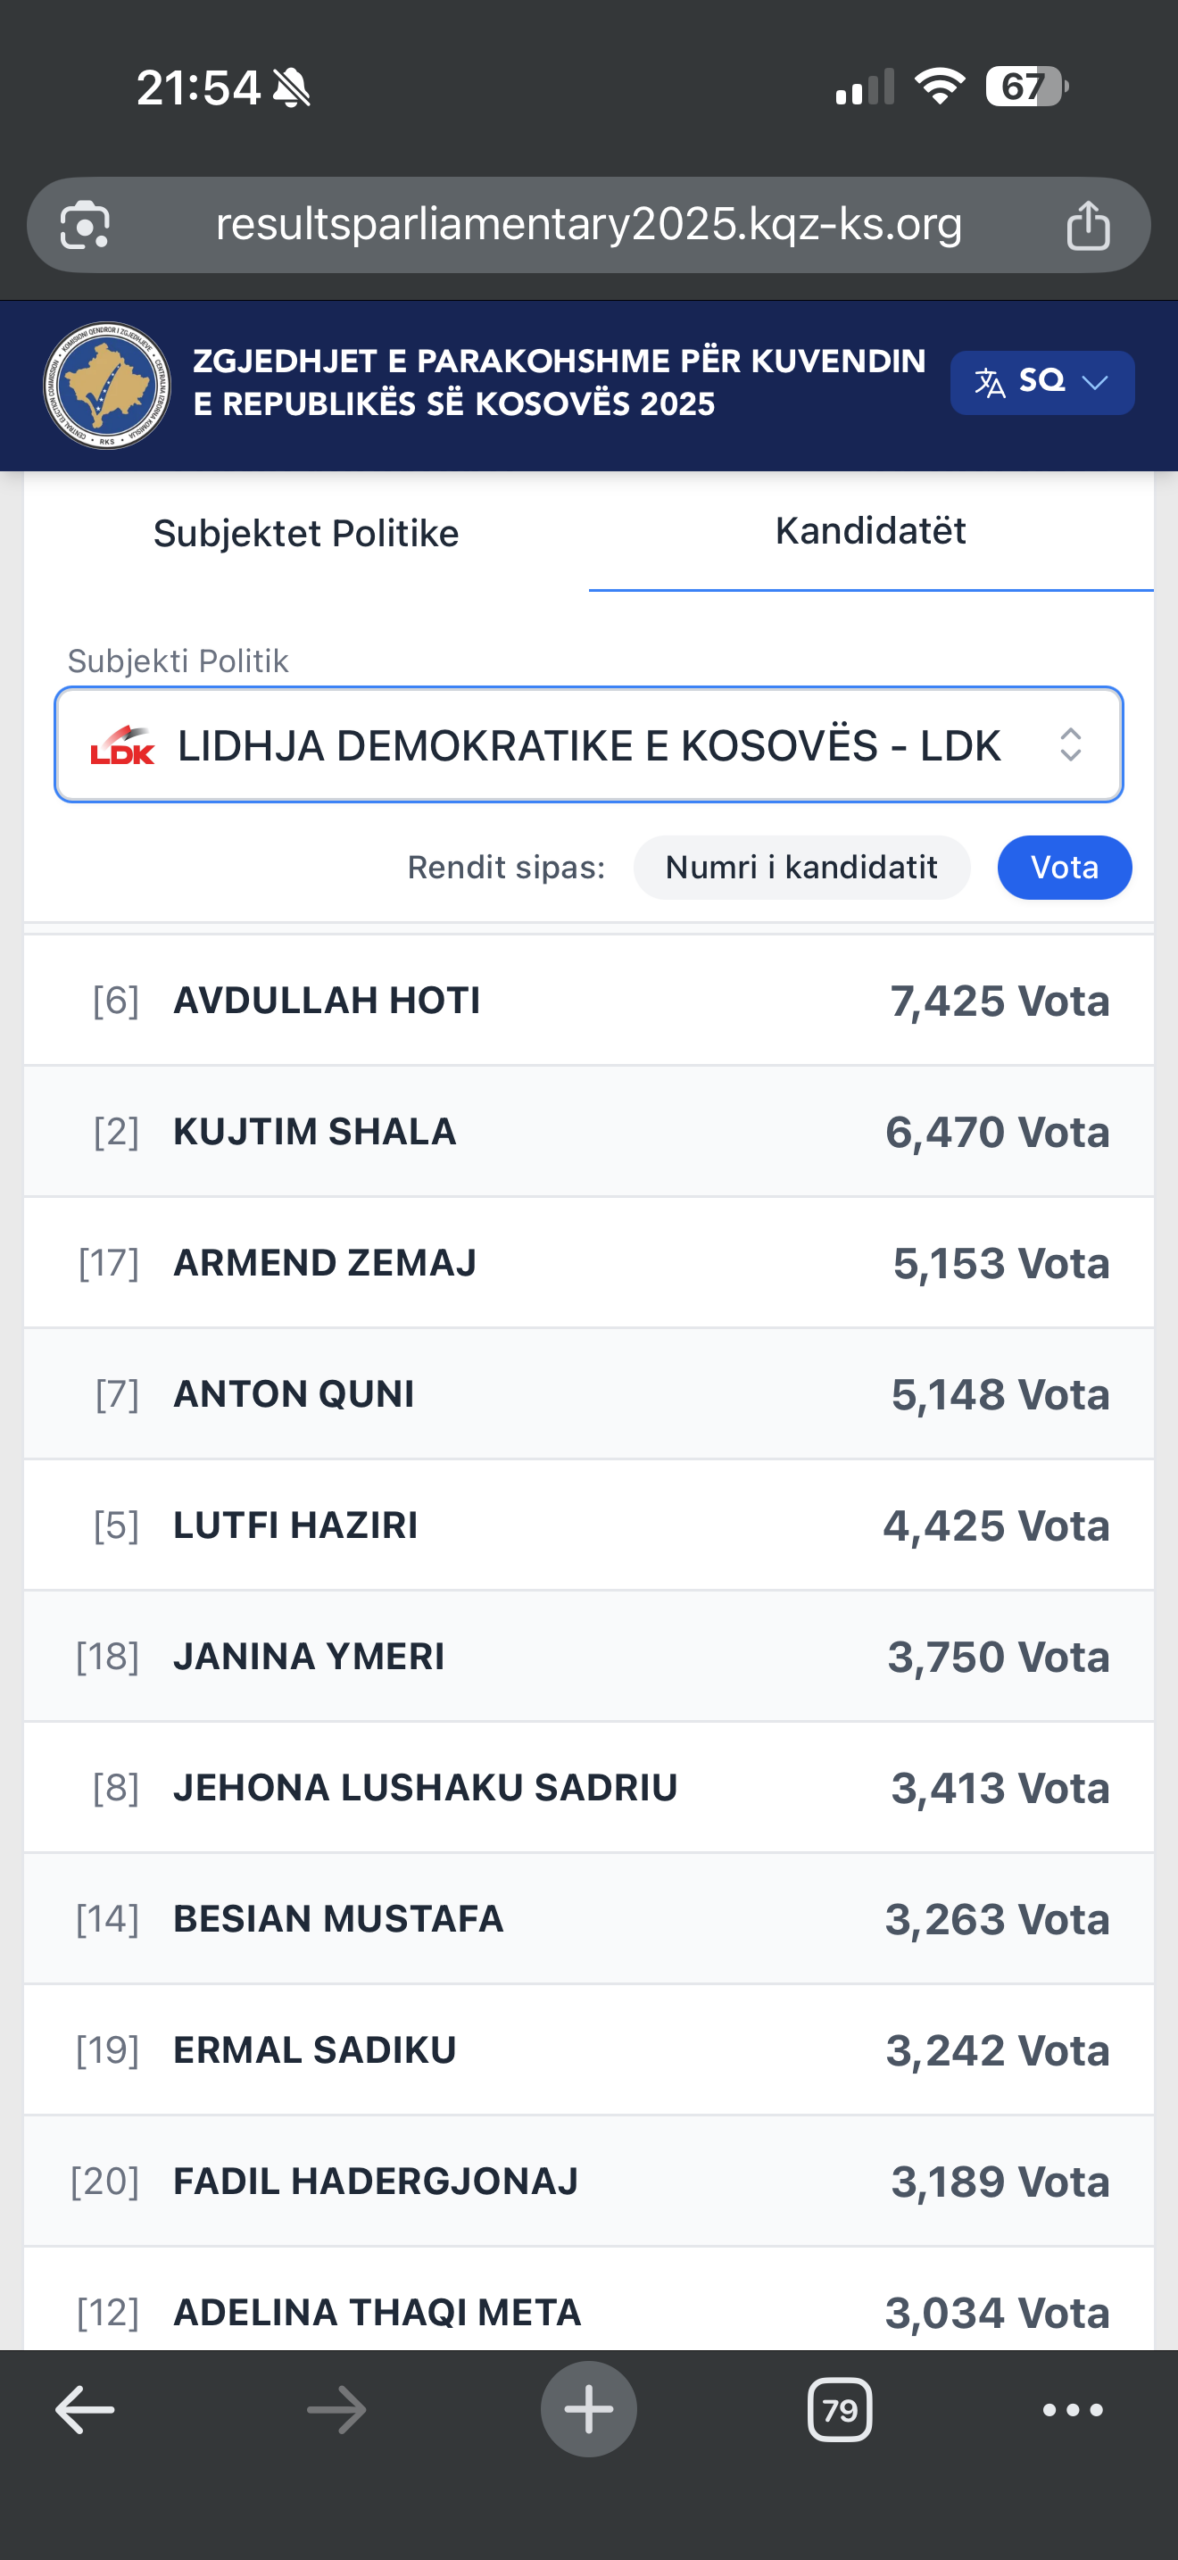Open the browser three-dots menu

tap(1072, 2410)
